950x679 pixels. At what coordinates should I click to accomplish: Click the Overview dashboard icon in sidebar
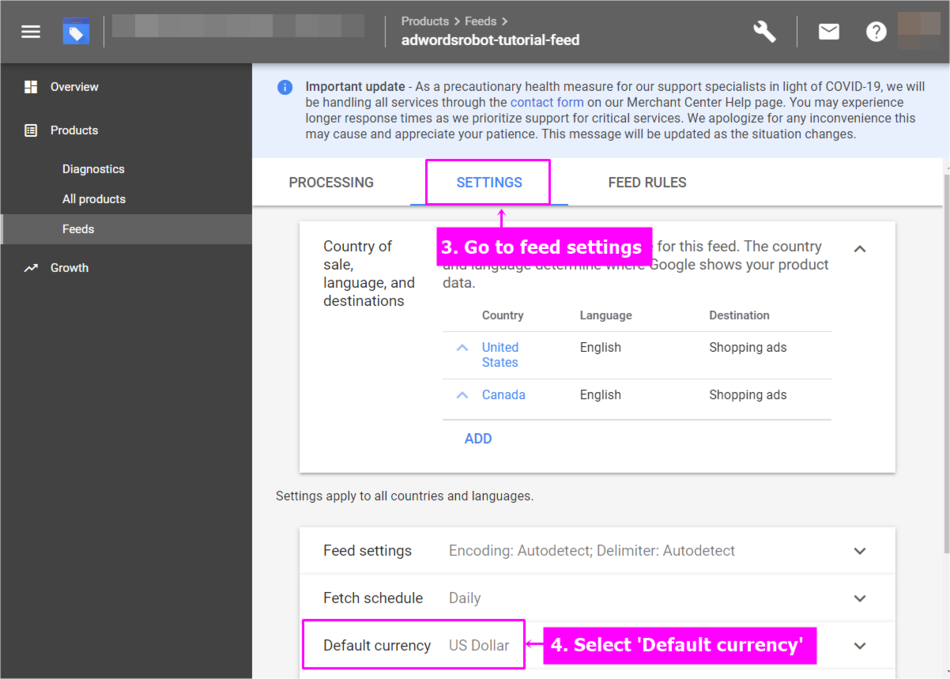point(31,87)
